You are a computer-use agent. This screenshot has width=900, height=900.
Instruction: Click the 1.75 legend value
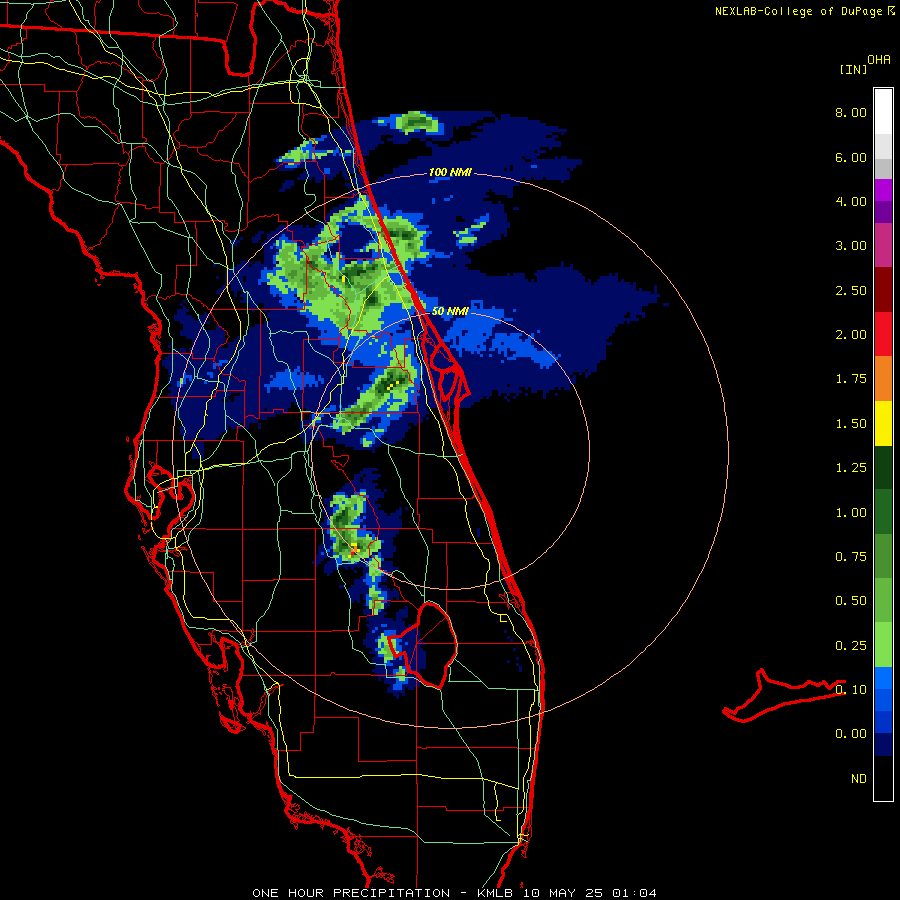[x=851, y=379]
